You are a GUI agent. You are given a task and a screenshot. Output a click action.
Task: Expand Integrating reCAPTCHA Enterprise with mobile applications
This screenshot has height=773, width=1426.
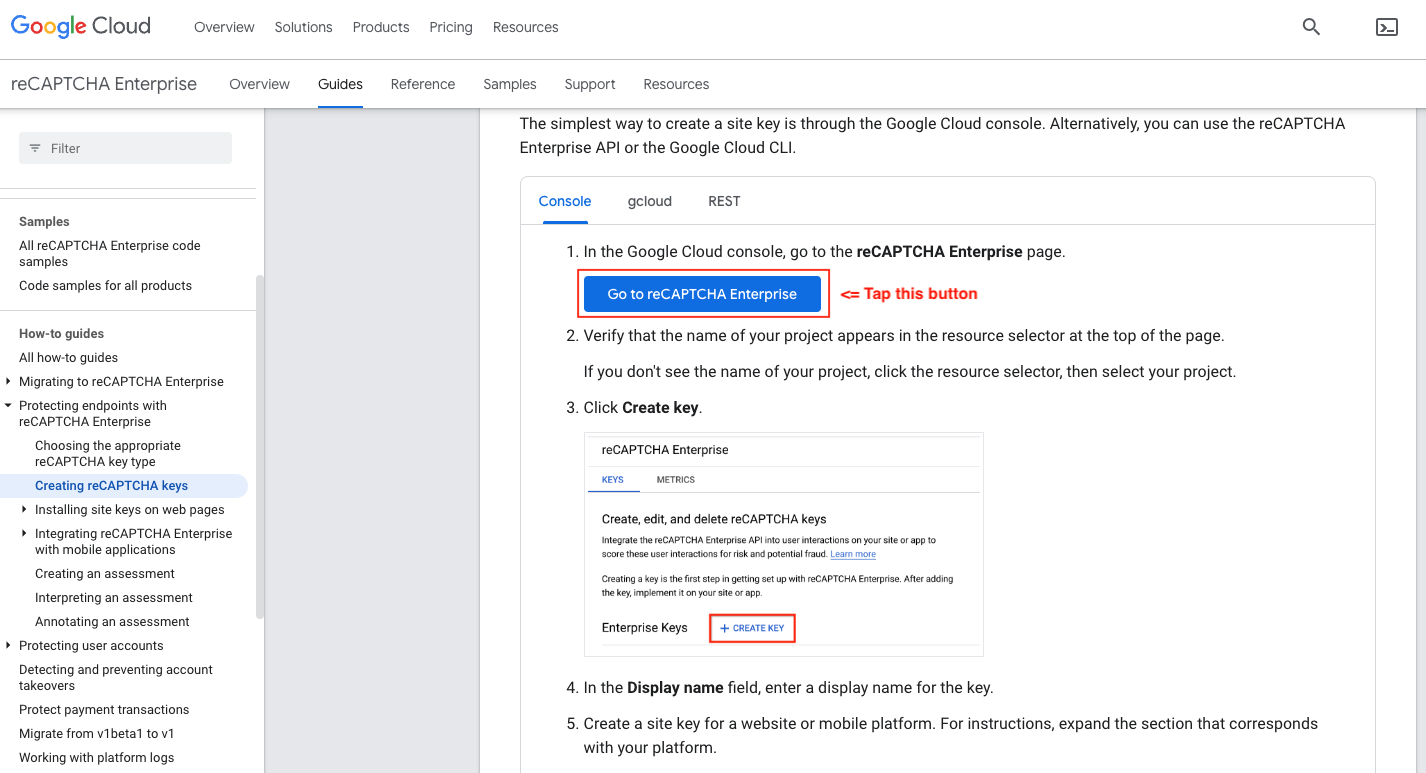point(25,534)
